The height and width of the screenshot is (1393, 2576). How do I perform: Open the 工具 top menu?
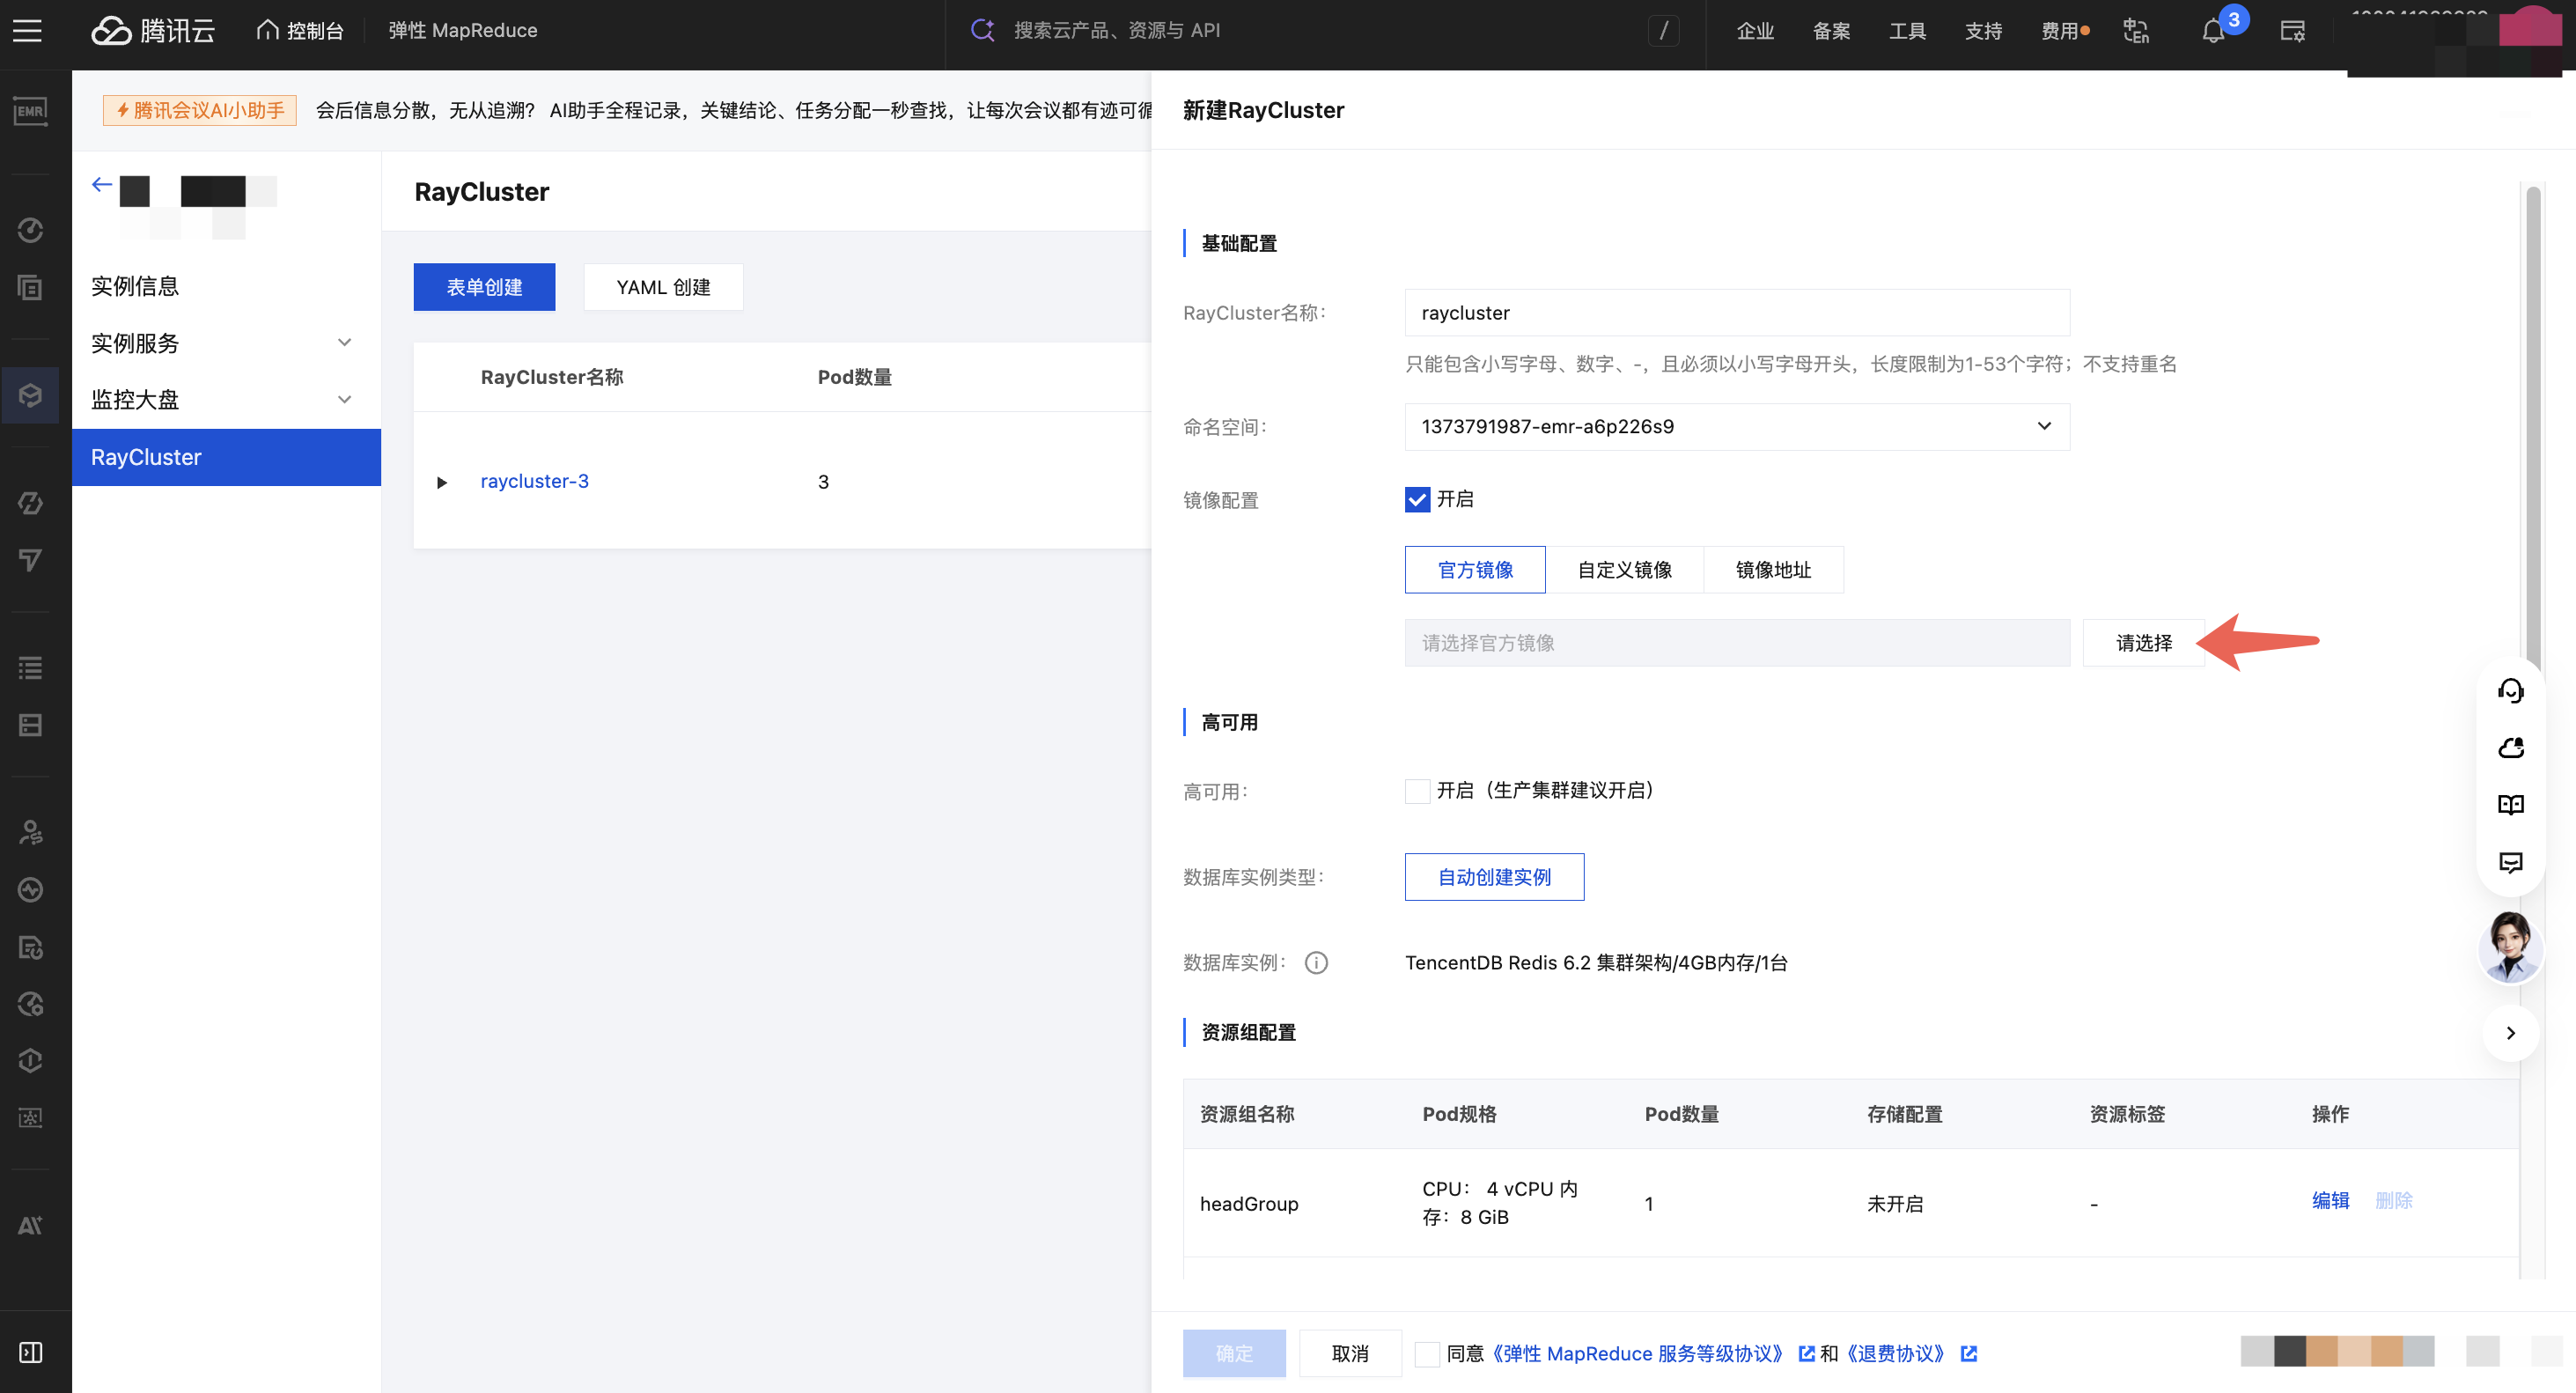click(1907, 31)
